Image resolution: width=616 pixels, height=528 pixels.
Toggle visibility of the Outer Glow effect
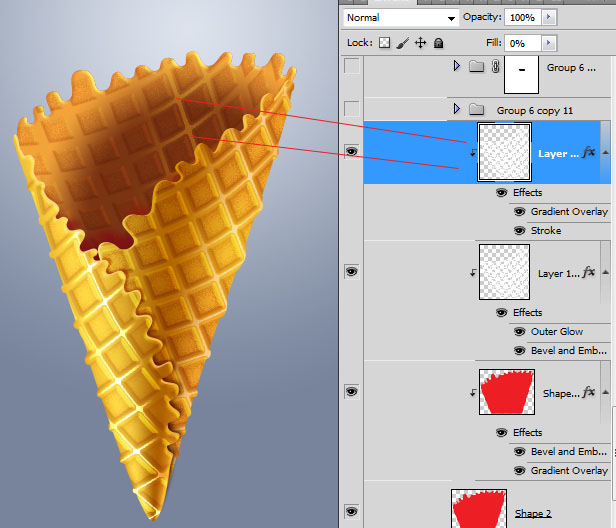(x=519, y=332)
